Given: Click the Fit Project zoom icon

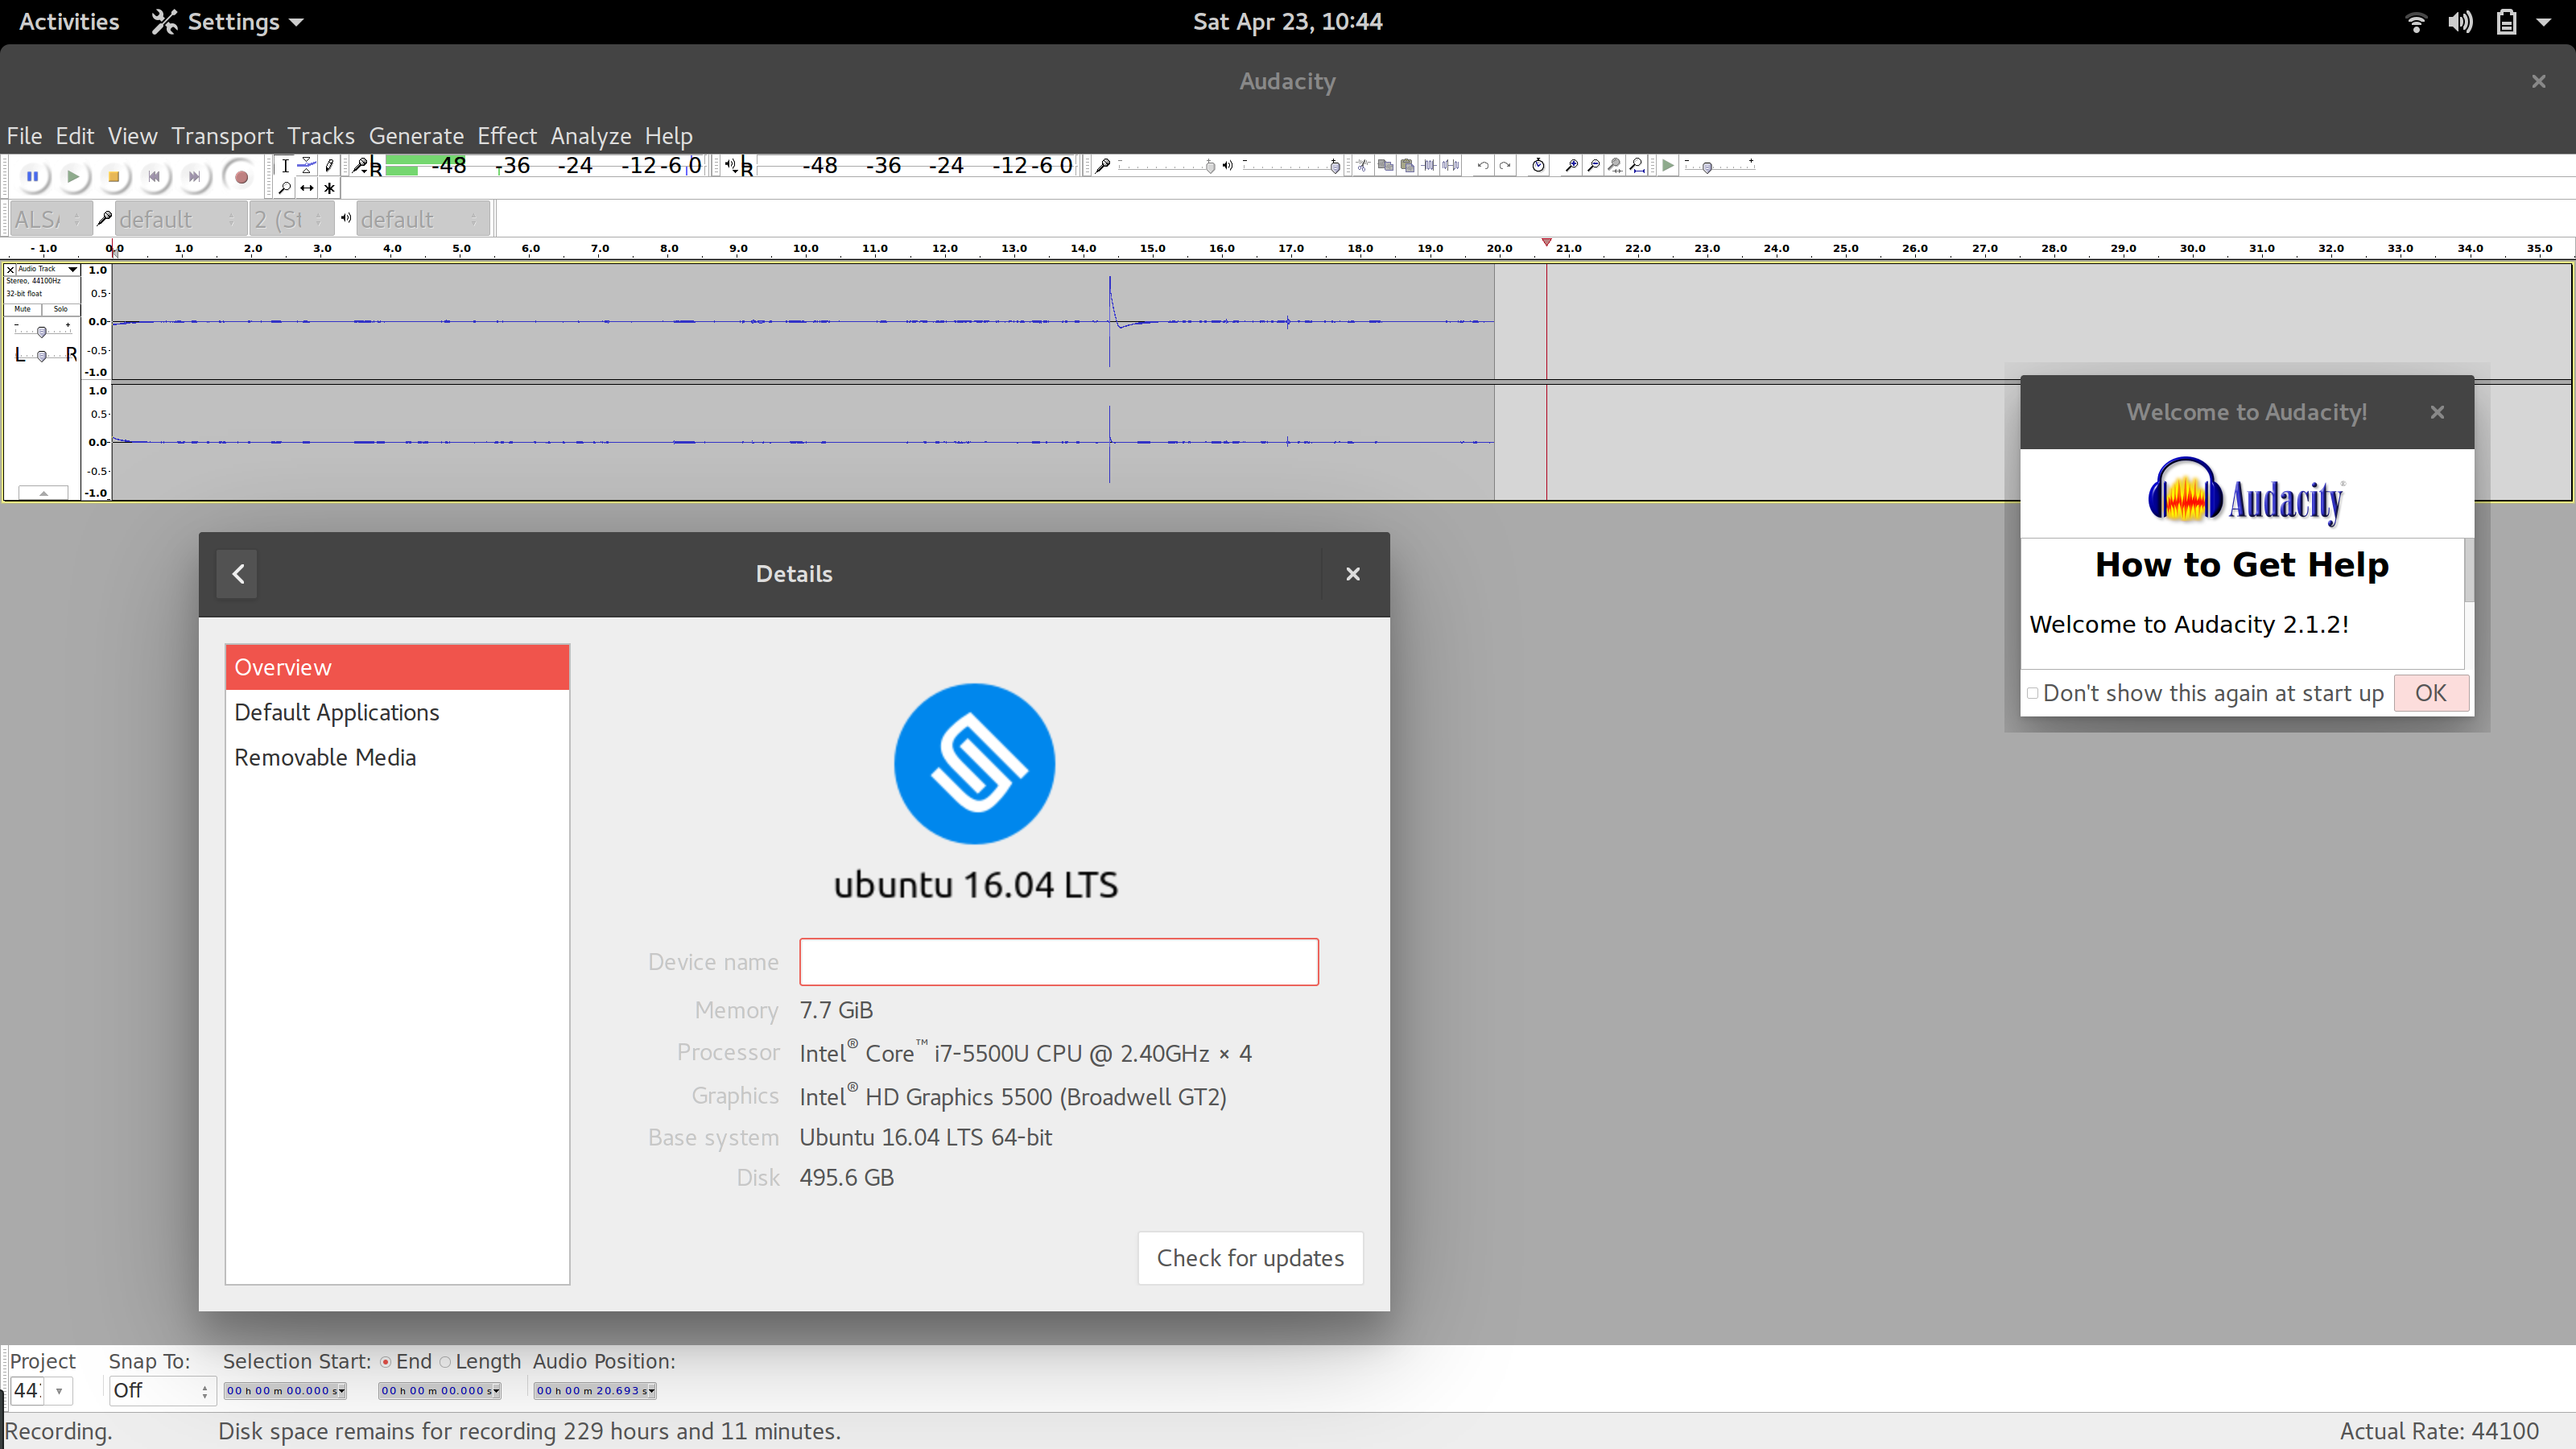Looking at the screenshot, I should pyautogui.click(x=1637, y=166).
